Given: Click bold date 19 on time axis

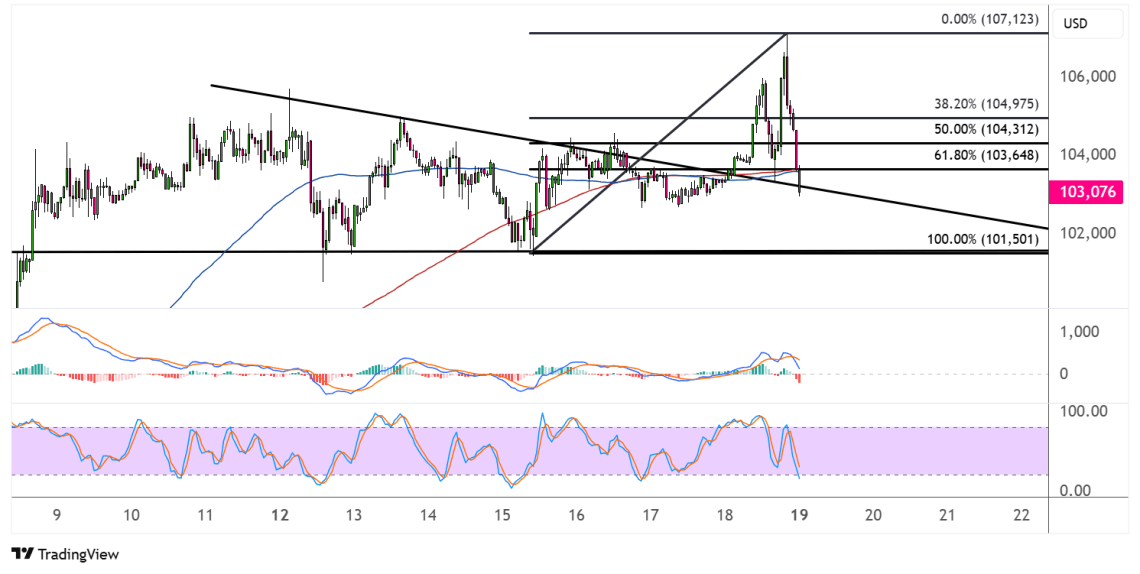Looking at the screenshot, I should pos(799,515).
